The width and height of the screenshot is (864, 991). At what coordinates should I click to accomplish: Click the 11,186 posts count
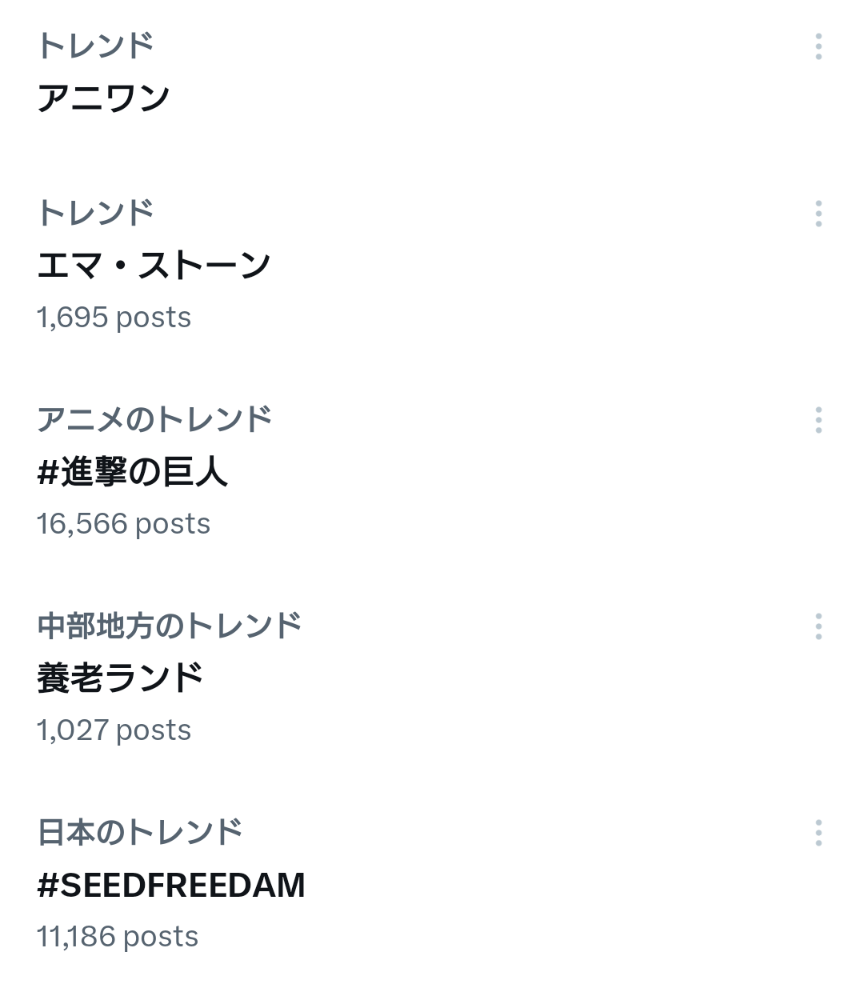[x=117, y=937]
